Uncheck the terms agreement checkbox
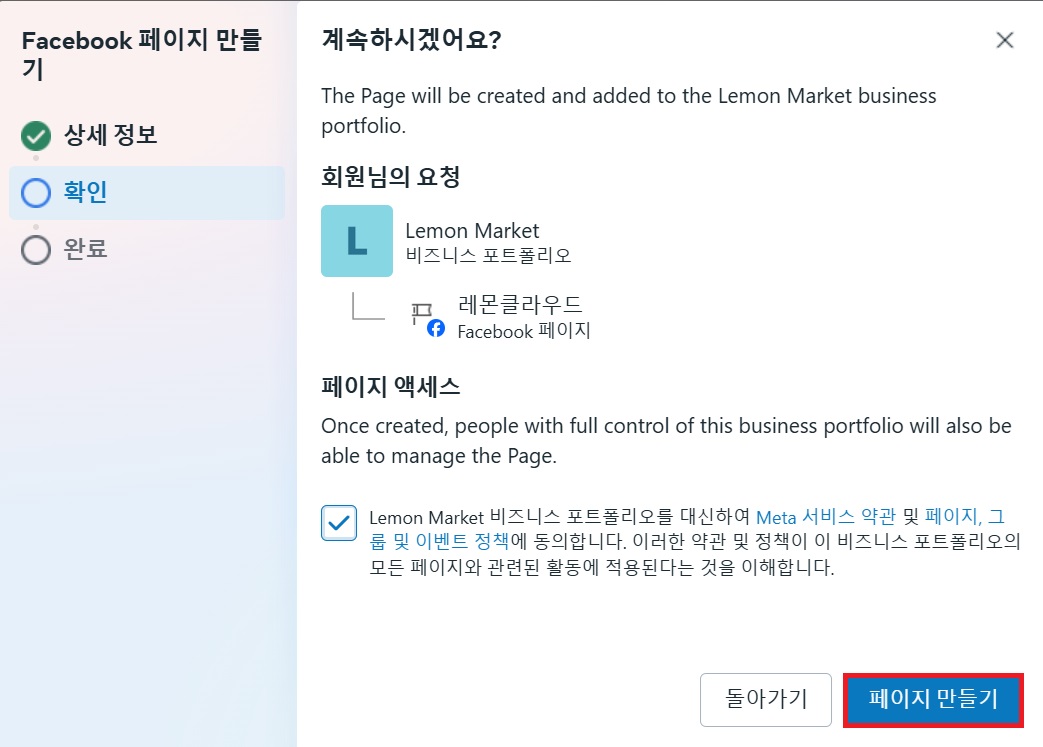The image size is (1043, 747). click(x=339, y=523)
